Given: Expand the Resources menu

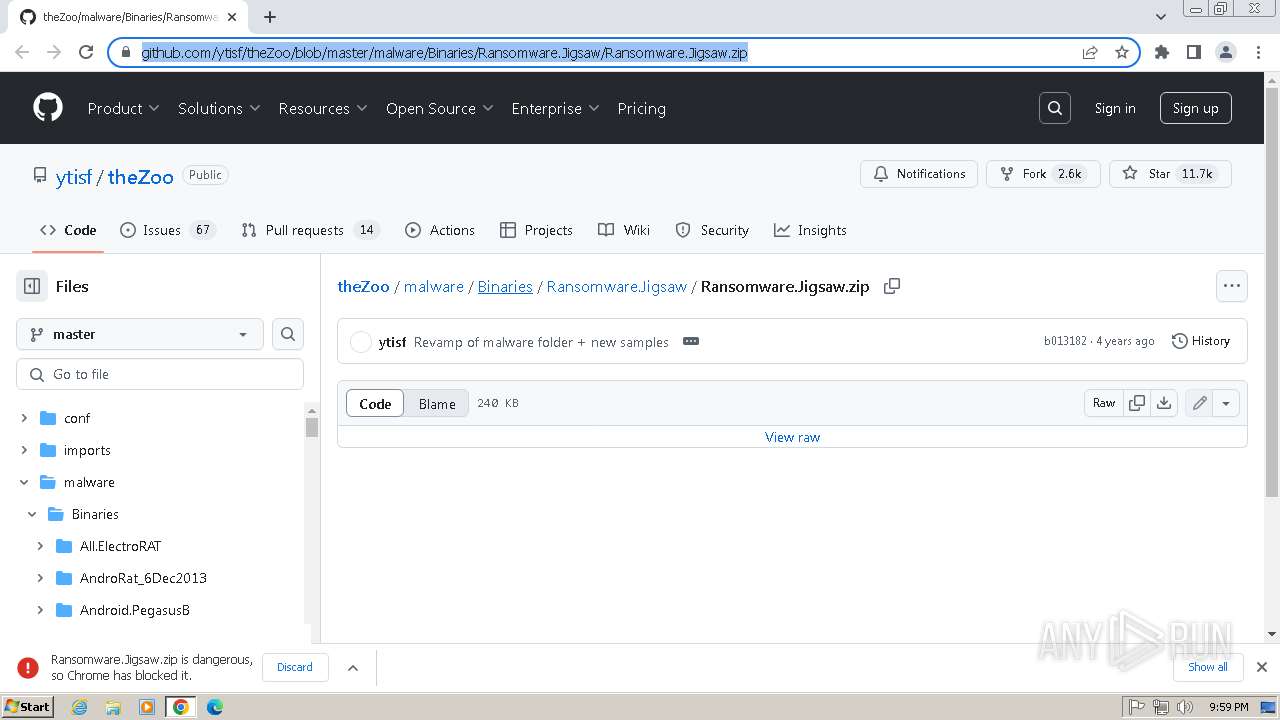Looking at the screenshot, I should (x=323, y=108).
